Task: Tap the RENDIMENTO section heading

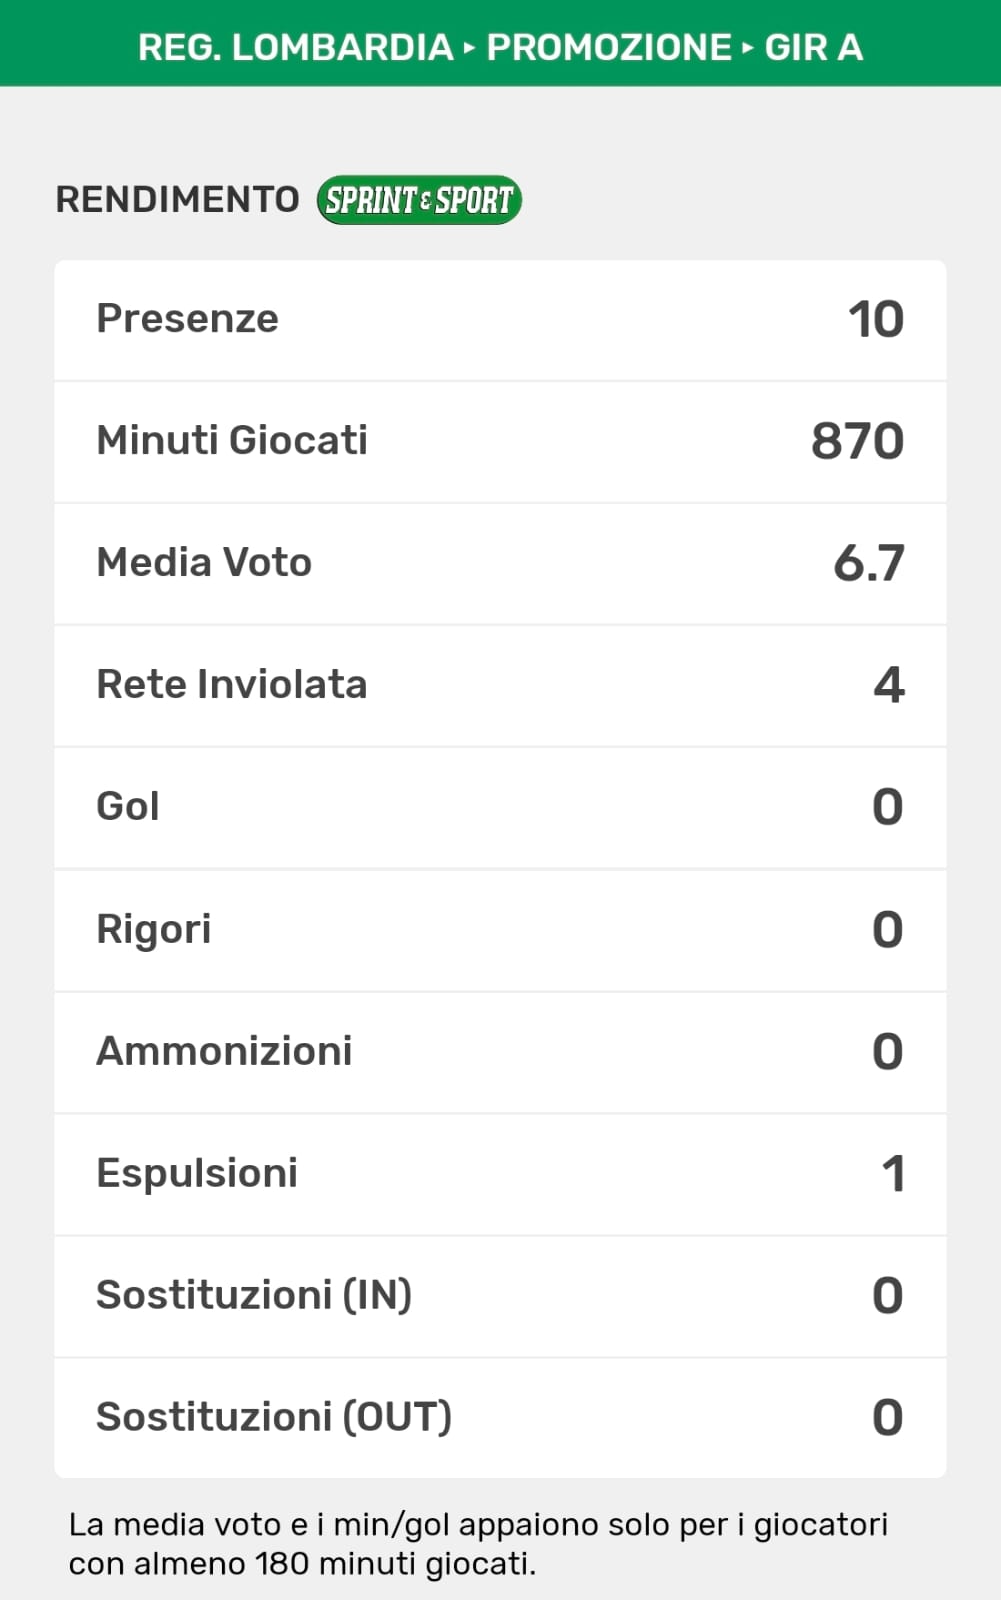Action: 177,200
